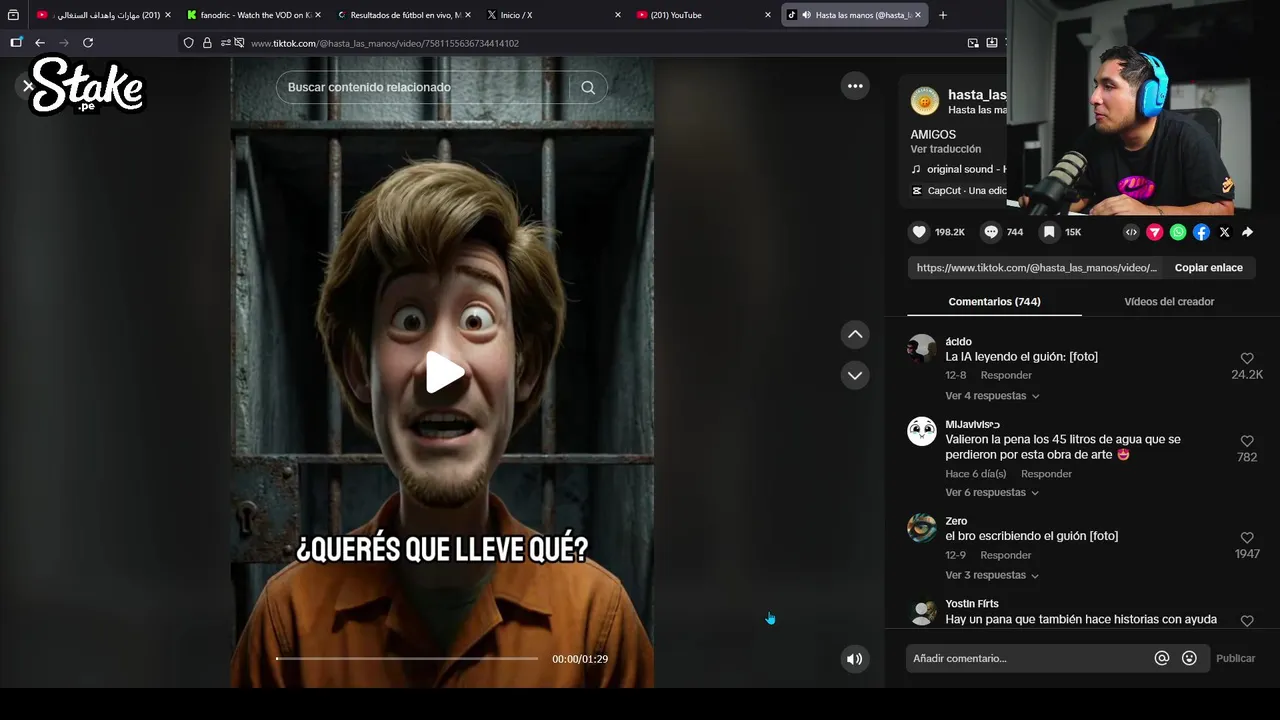Viewport: 1280px width, 720px height.
Task: Close the Hasta las manos tab
Action: pyautogui.click(x=918, y=15)
